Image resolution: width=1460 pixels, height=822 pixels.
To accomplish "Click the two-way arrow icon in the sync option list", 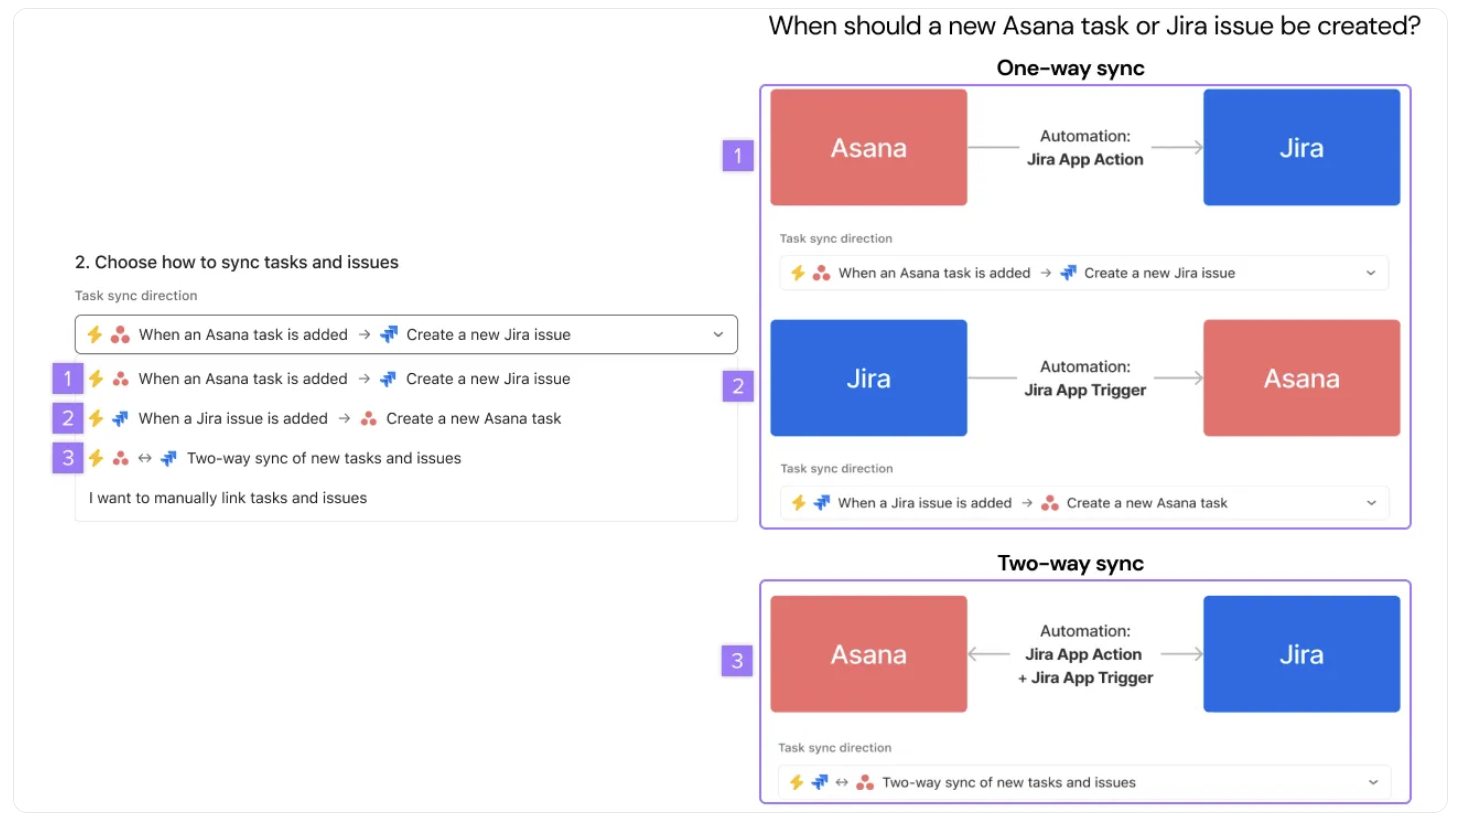I will coord(145,458).
